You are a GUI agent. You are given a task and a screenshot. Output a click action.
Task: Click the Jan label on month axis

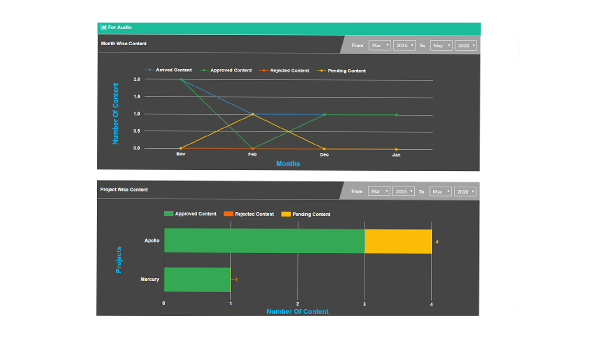[x=396, y=155]
